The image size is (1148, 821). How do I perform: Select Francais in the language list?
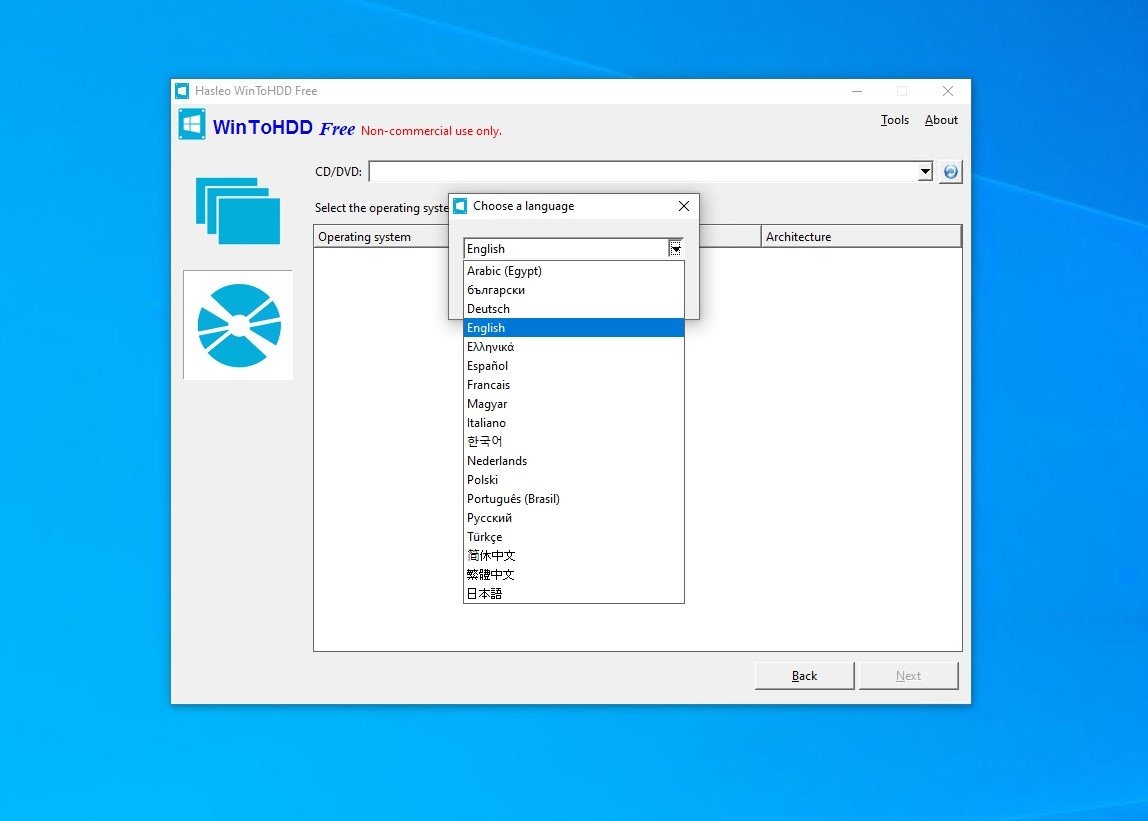(x=574, y=385)
